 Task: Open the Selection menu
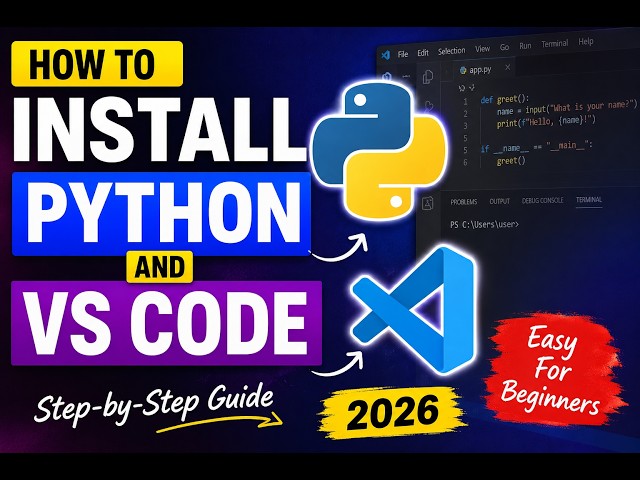(x=451, y=51)
